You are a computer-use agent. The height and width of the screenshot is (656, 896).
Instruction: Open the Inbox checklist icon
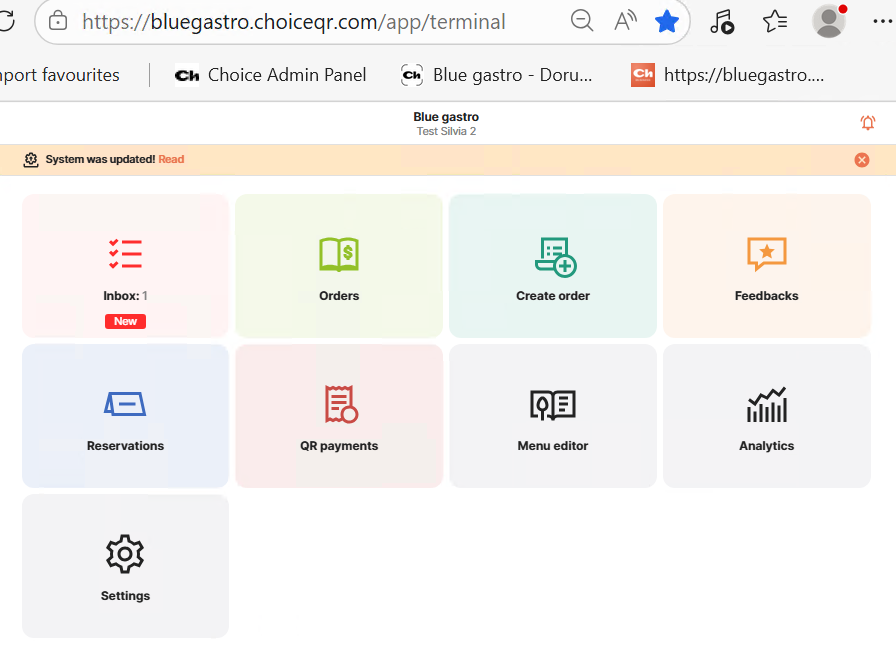coord(125,254)
